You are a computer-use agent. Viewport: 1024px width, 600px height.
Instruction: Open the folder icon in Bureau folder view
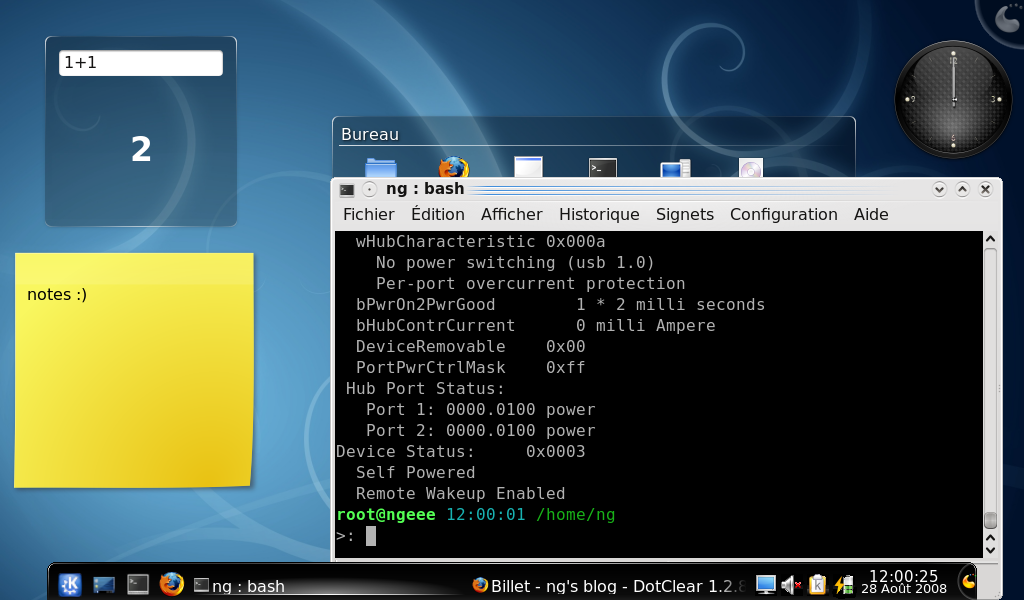(381, 167)
